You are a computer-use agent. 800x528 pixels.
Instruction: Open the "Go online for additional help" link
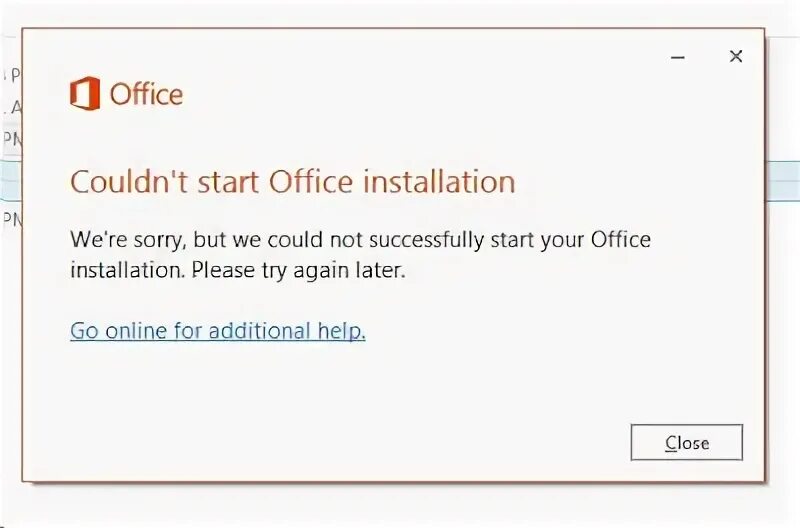click(217, 331)
